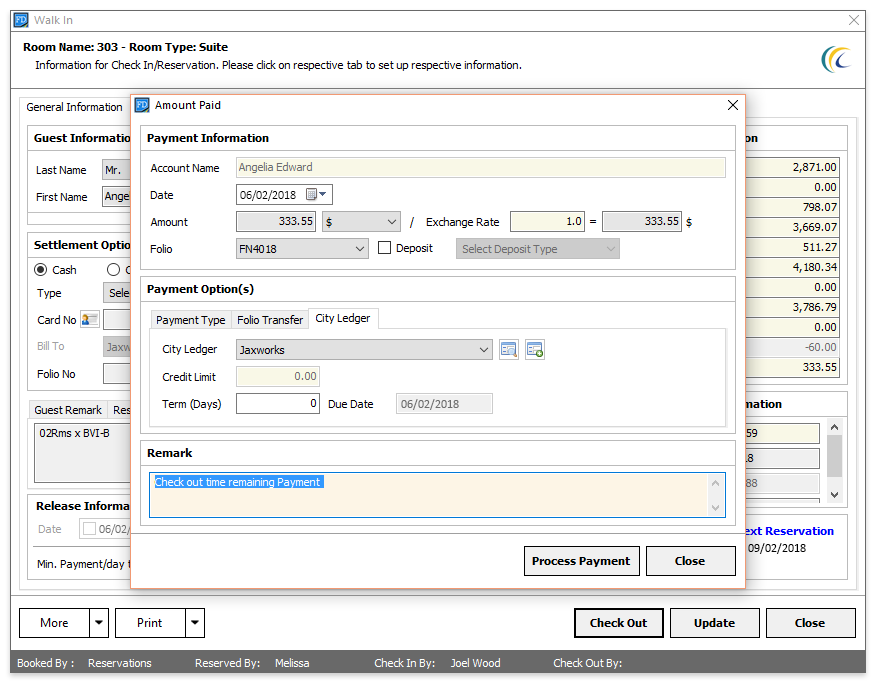The width and height of the screenshot is (876, 683).
Task: Open the General Information tab
Action: 74,107
